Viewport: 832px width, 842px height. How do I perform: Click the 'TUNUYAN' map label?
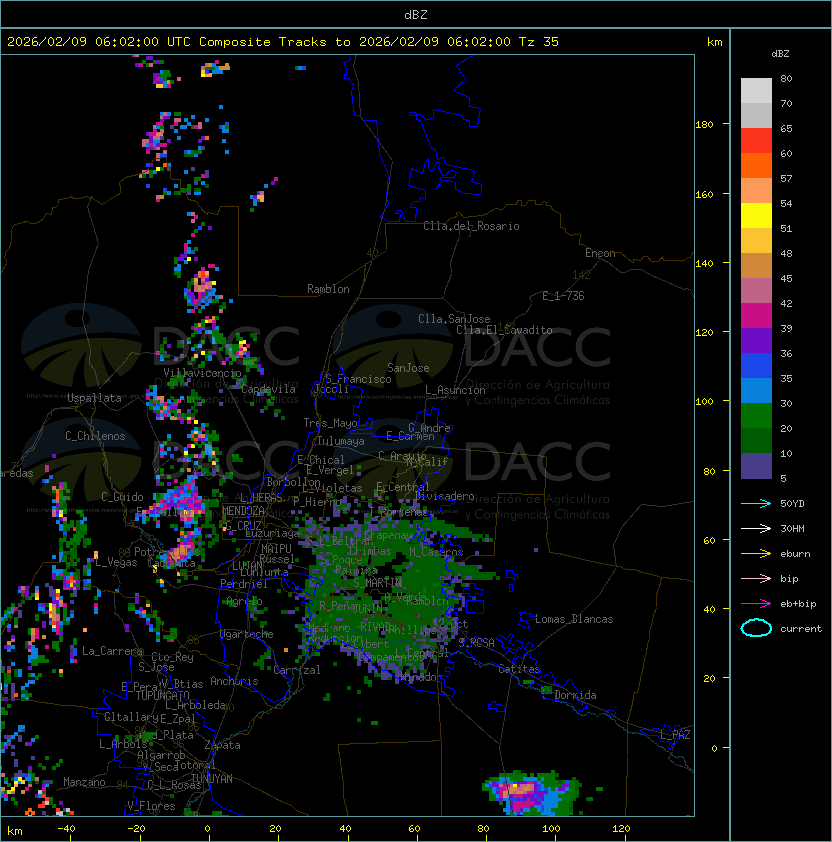pos(212,779)
